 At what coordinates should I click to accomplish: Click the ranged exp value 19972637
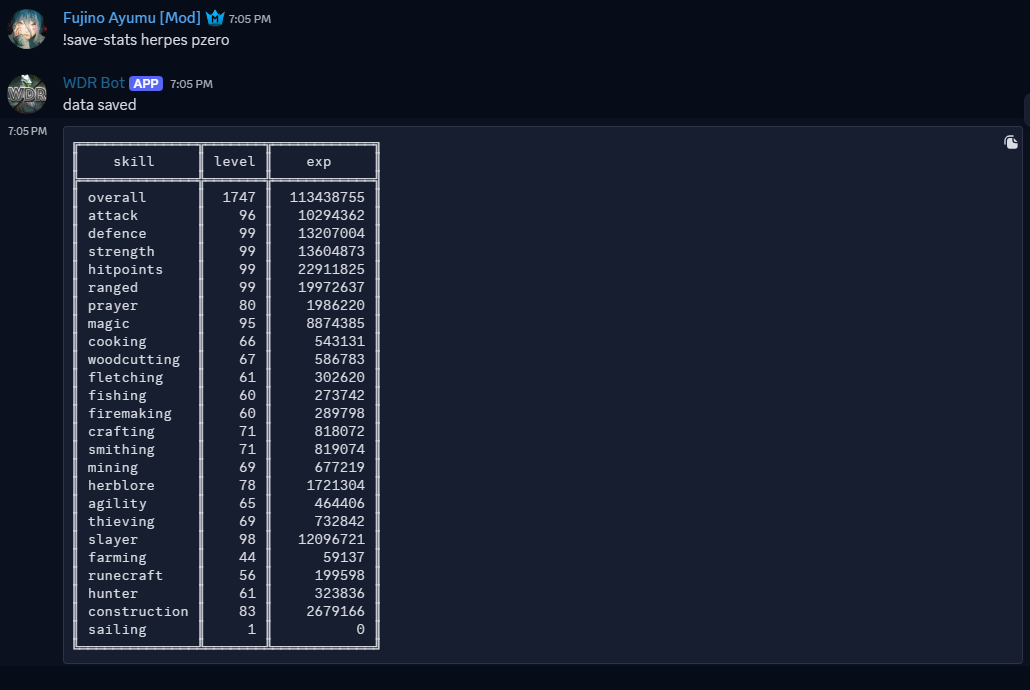331,287
